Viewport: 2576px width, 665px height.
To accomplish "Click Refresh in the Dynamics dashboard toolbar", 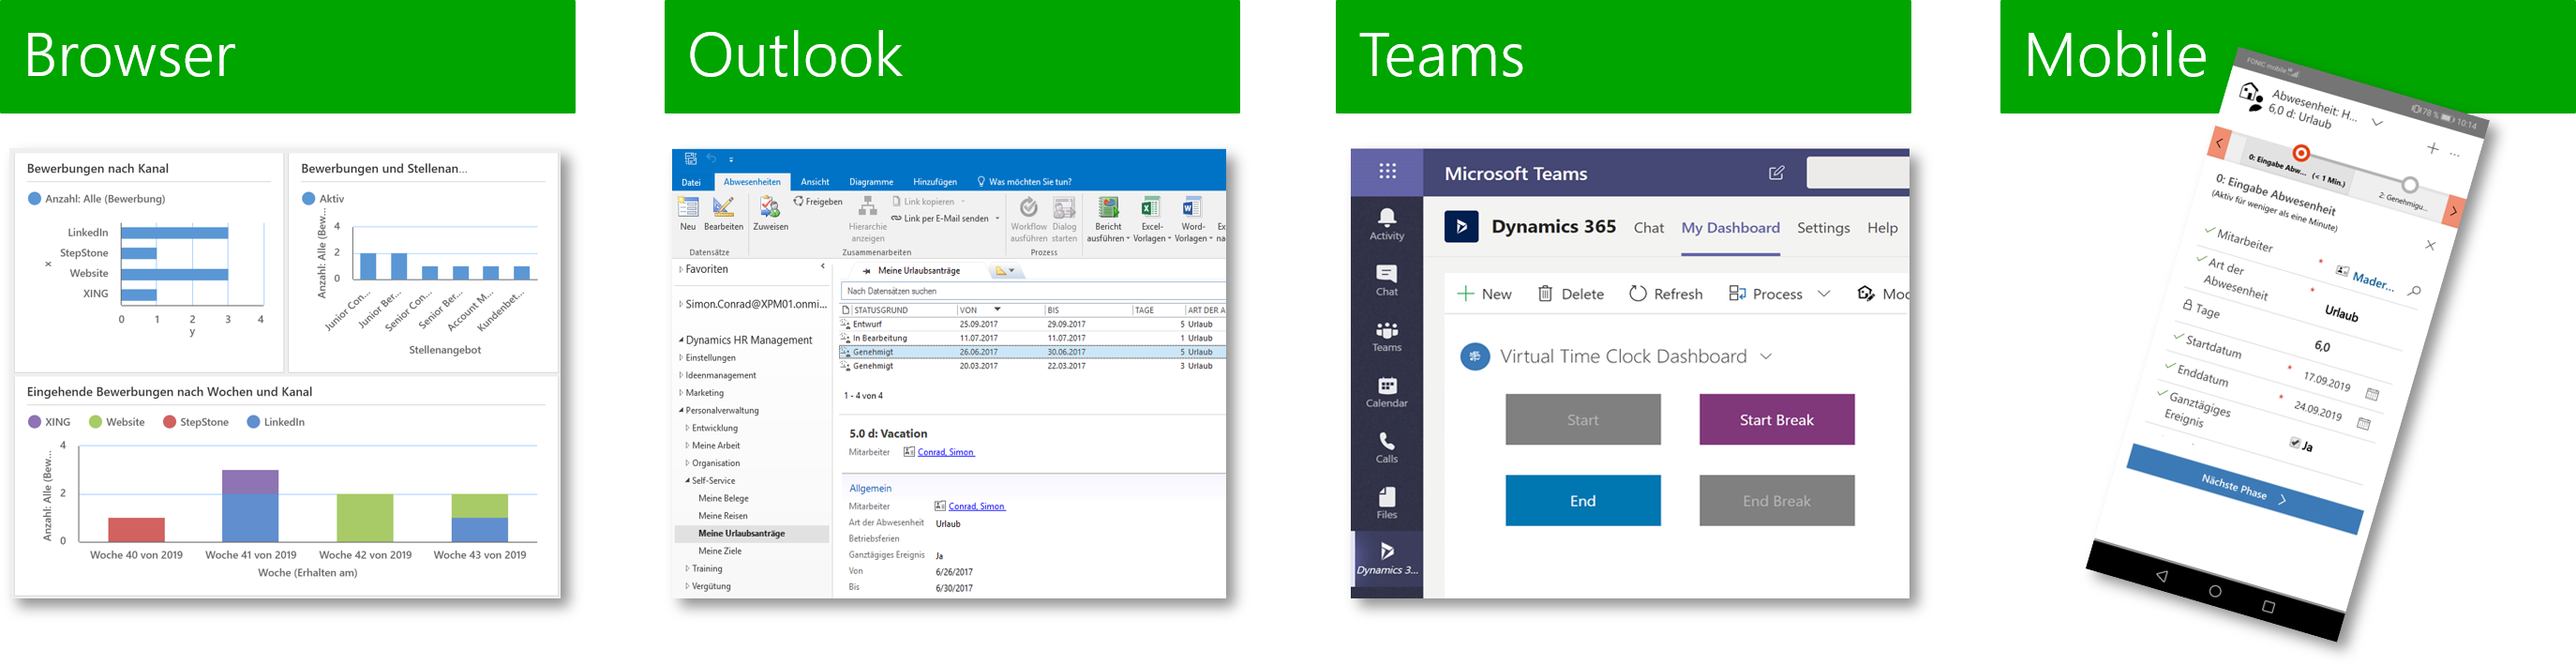I will point(1665,294).
